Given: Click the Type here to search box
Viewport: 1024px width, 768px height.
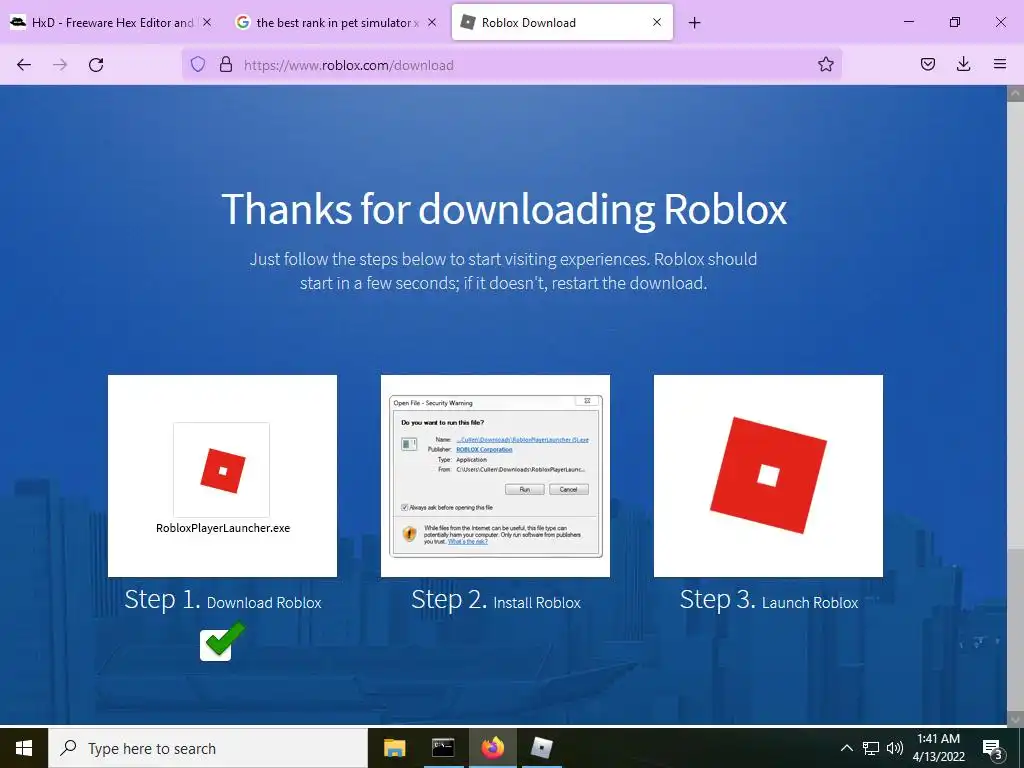Looking at the screenshot, I should [208, 748].
